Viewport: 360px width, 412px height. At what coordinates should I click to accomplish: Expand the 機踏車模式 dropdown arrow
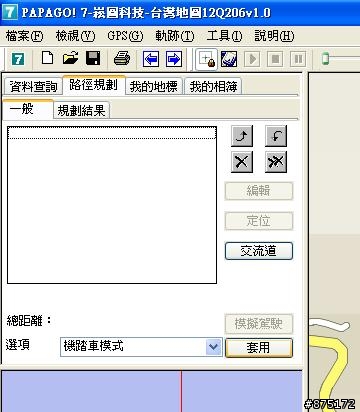click(x=213, y=347)
